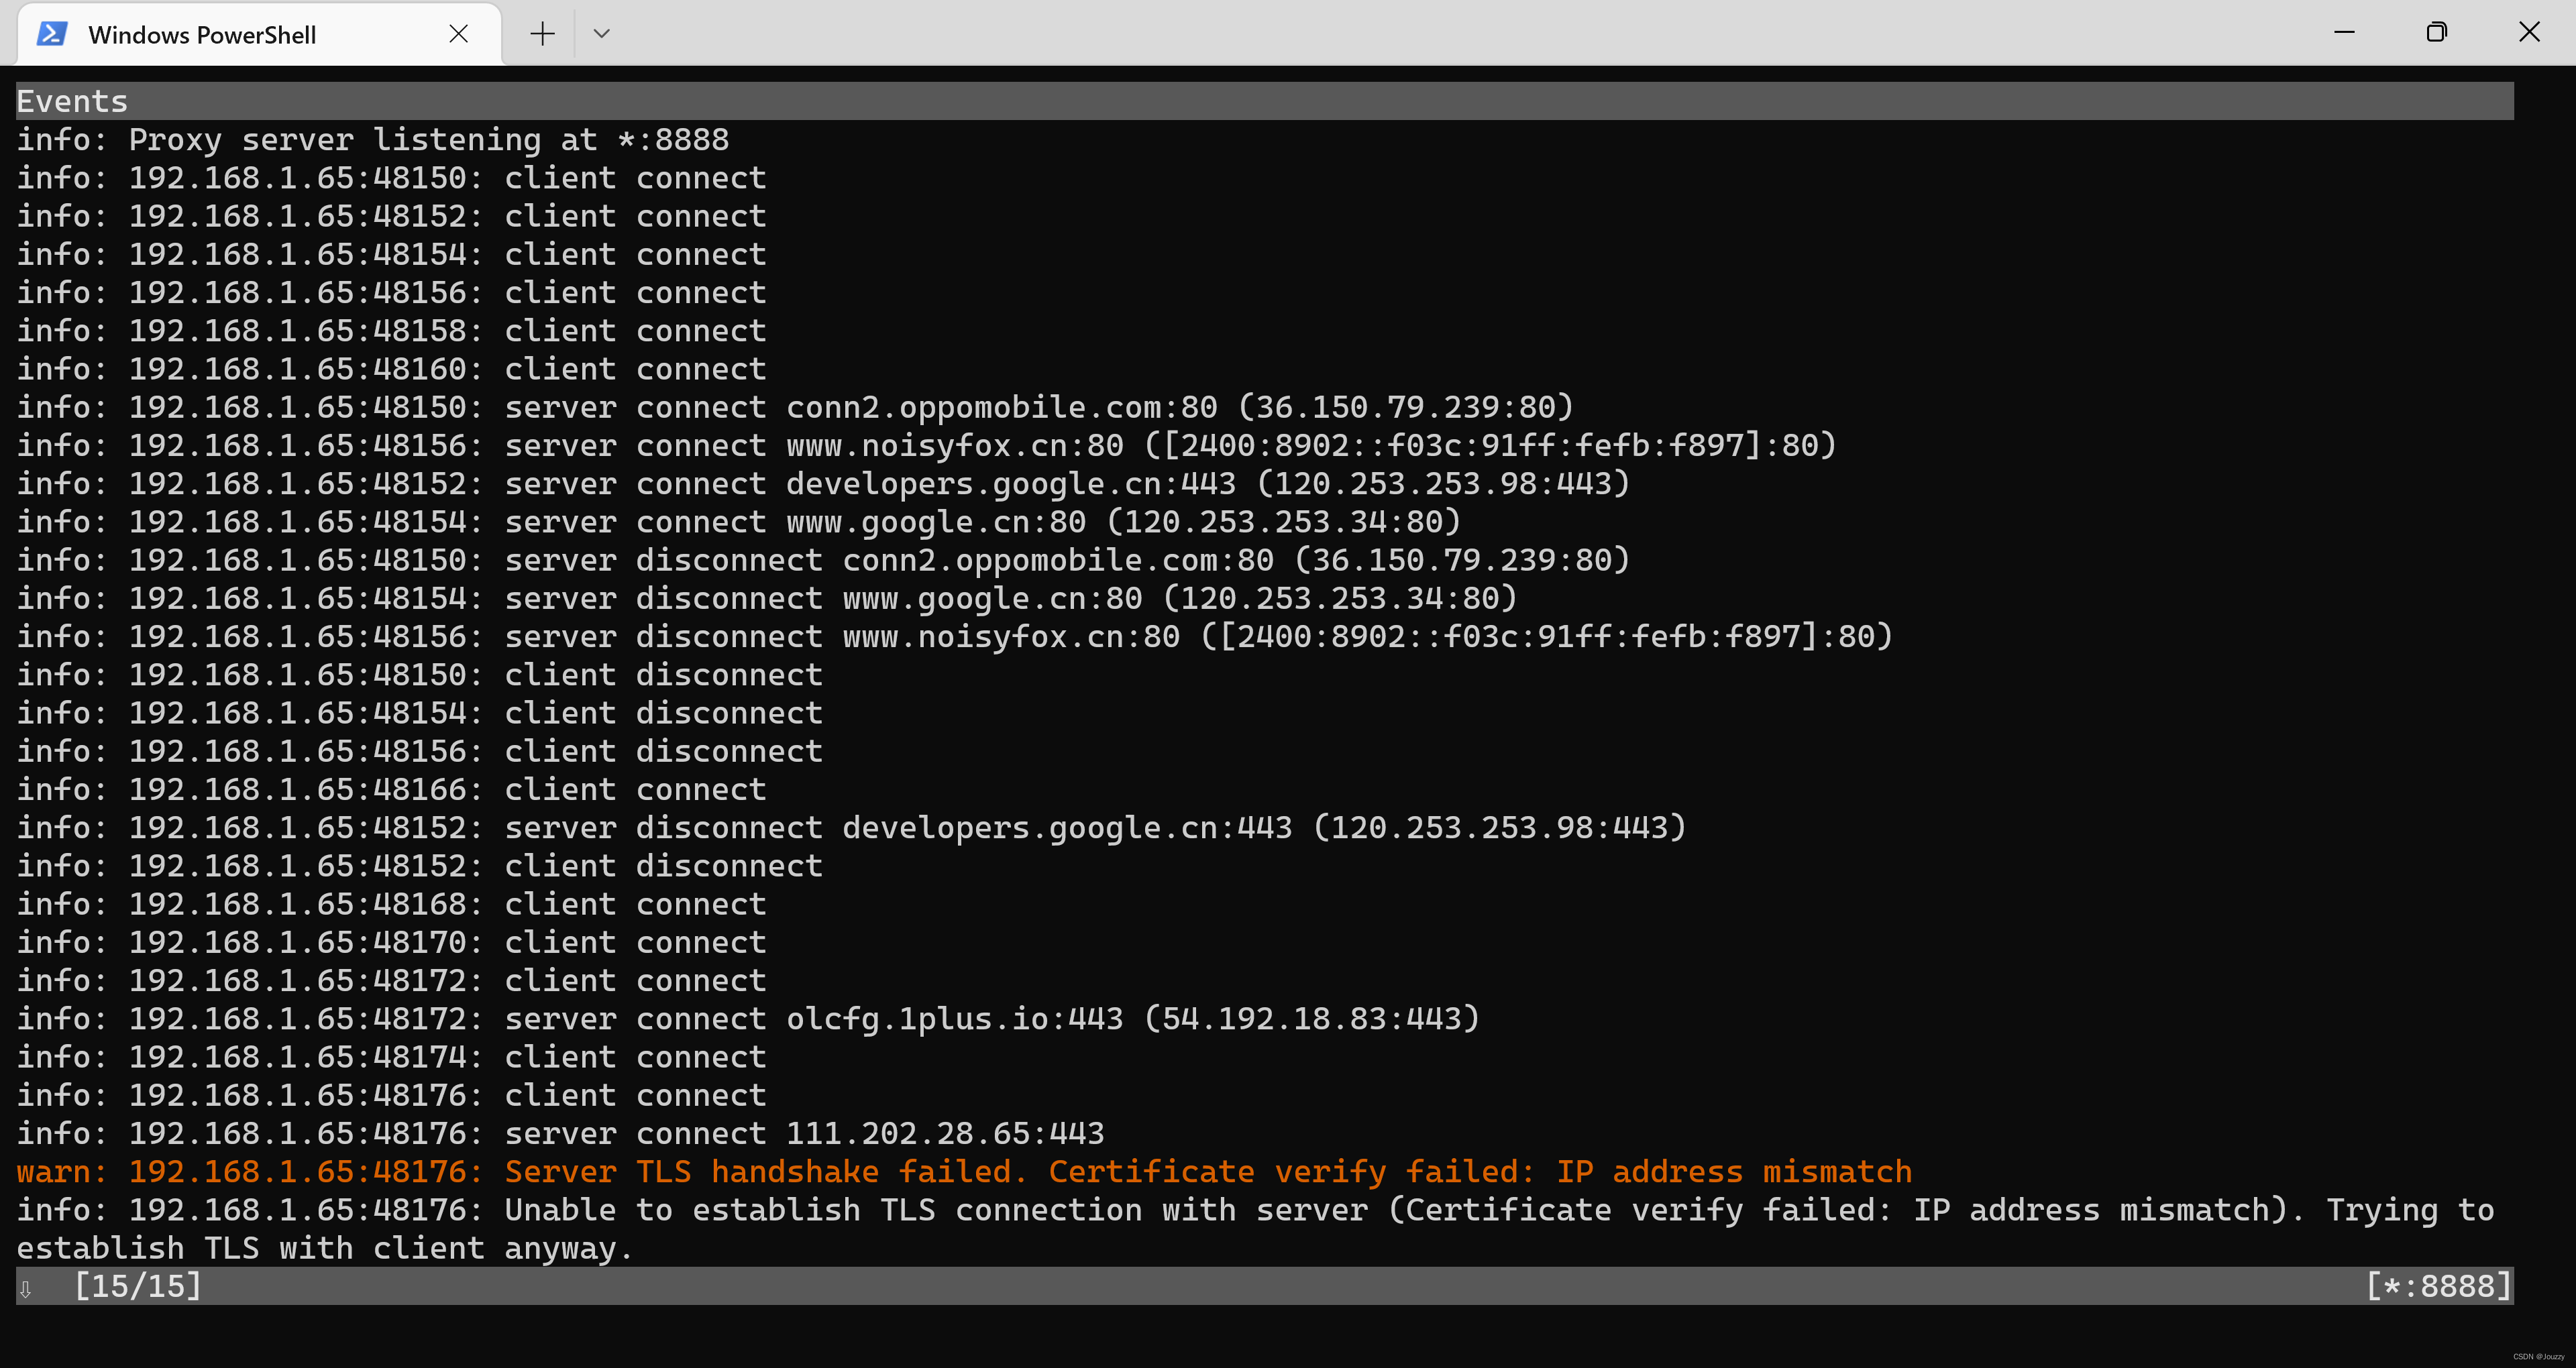This screenshot has width=2576, height=1368.
Task: Open the new-tab profile dropdown chevron
Action: [601, 33]
